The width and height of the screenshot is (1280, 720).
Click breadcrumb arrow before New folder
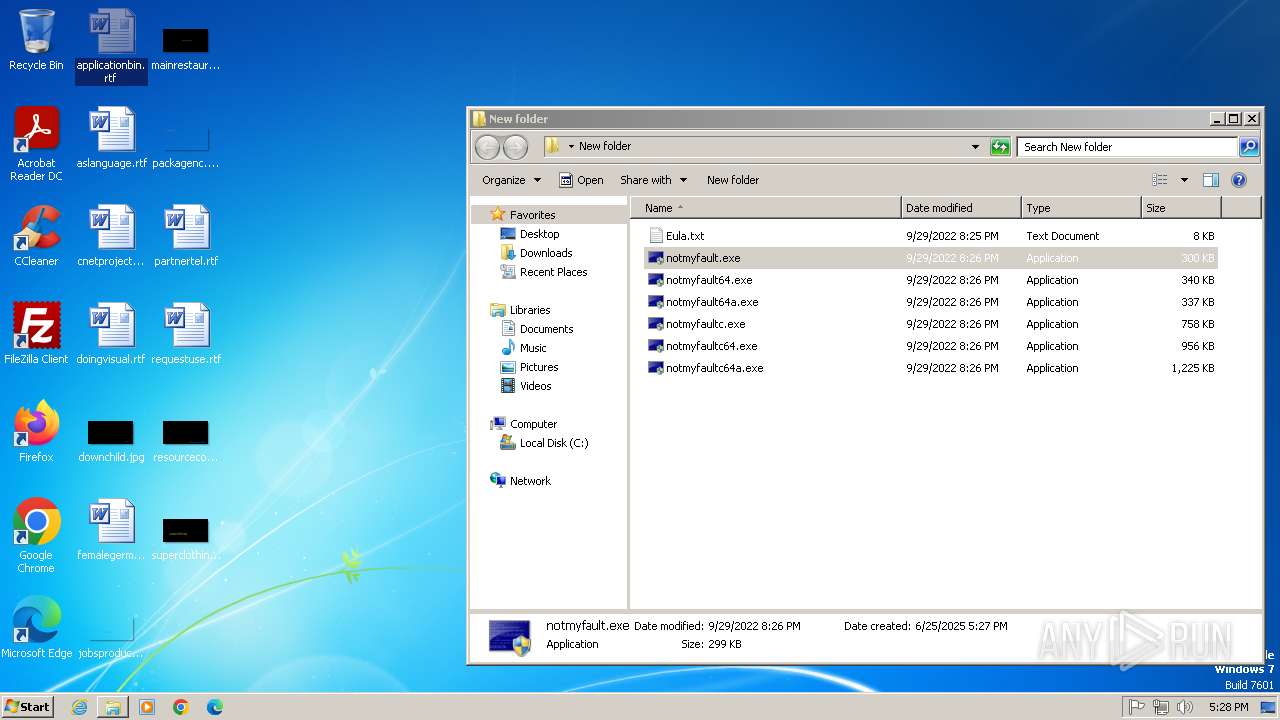[571, 147]
